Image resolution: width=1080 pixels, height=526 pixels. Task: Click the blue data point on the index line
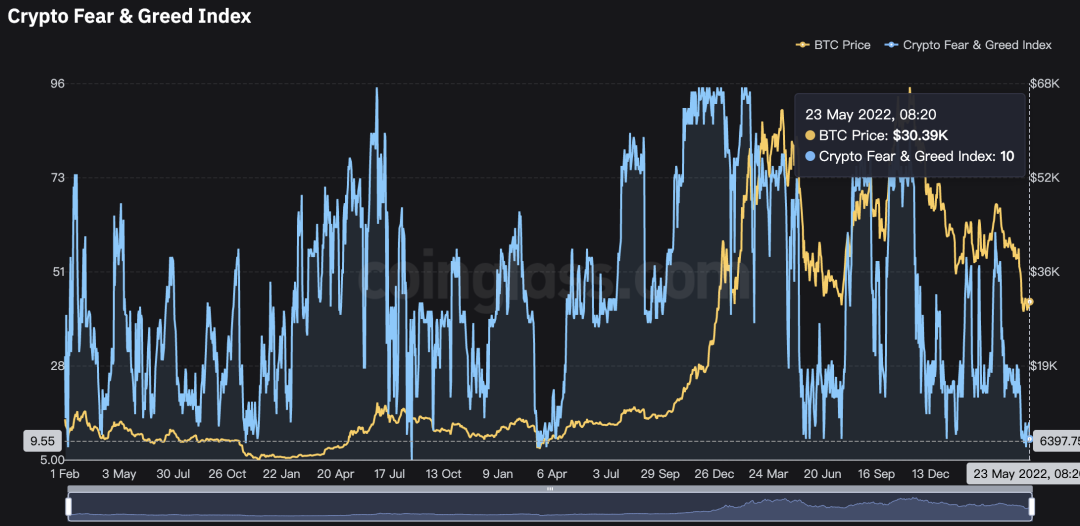tap(1030, 438)
